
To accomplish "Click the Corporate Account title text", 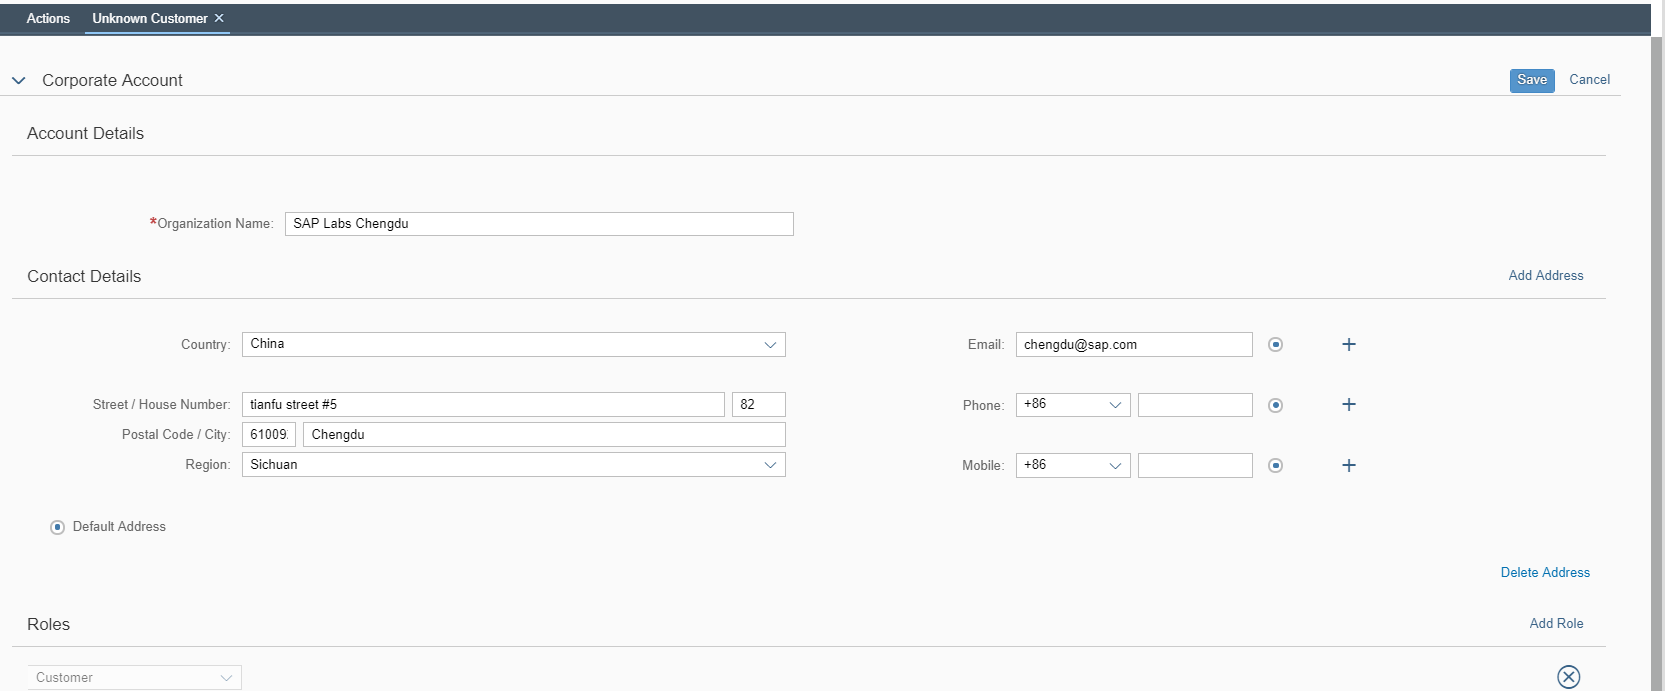I will pos(112,80).
